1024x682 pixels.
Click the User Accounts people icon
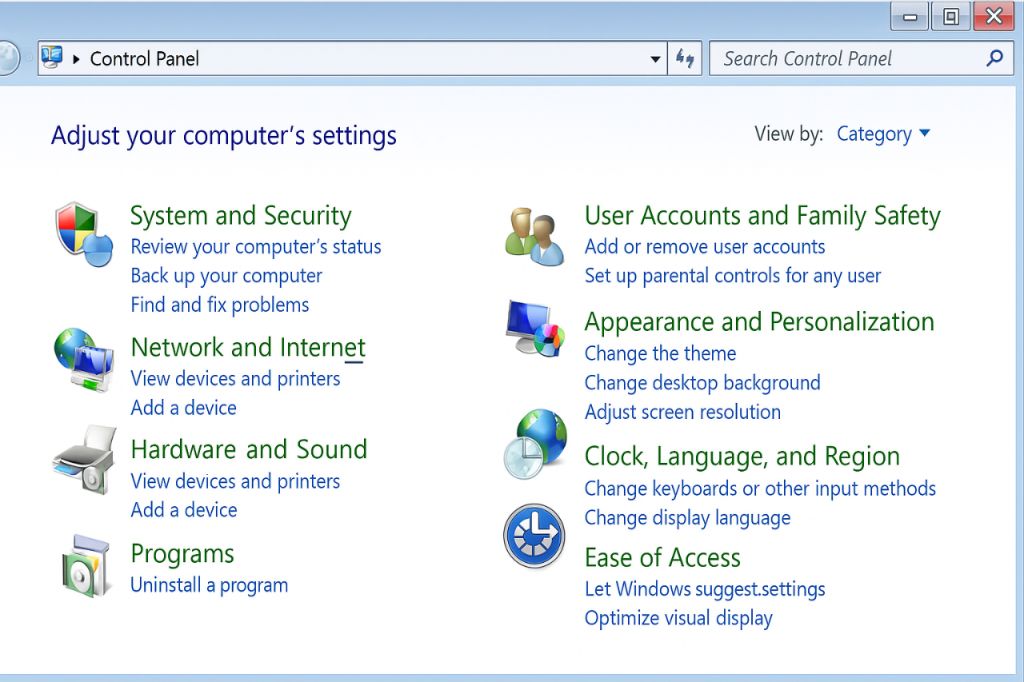pyautogui.click(x=534, y=236)
